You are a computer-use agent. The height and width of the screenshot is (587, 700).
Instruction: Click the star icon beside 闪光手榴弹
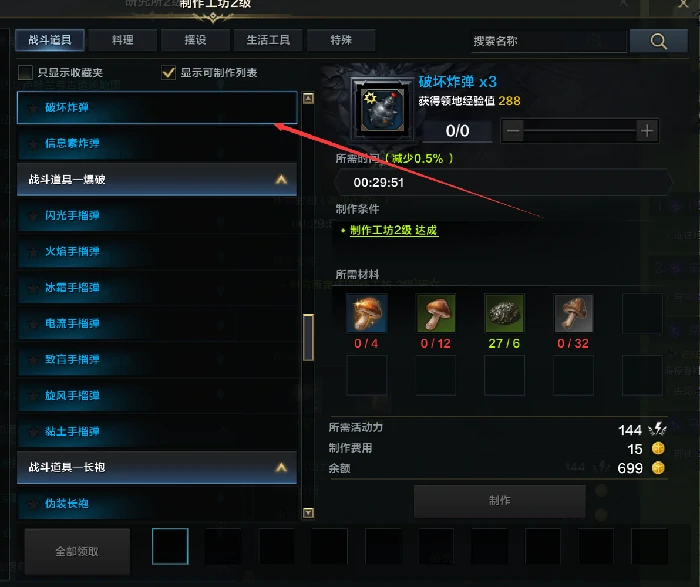pos(33,216)
